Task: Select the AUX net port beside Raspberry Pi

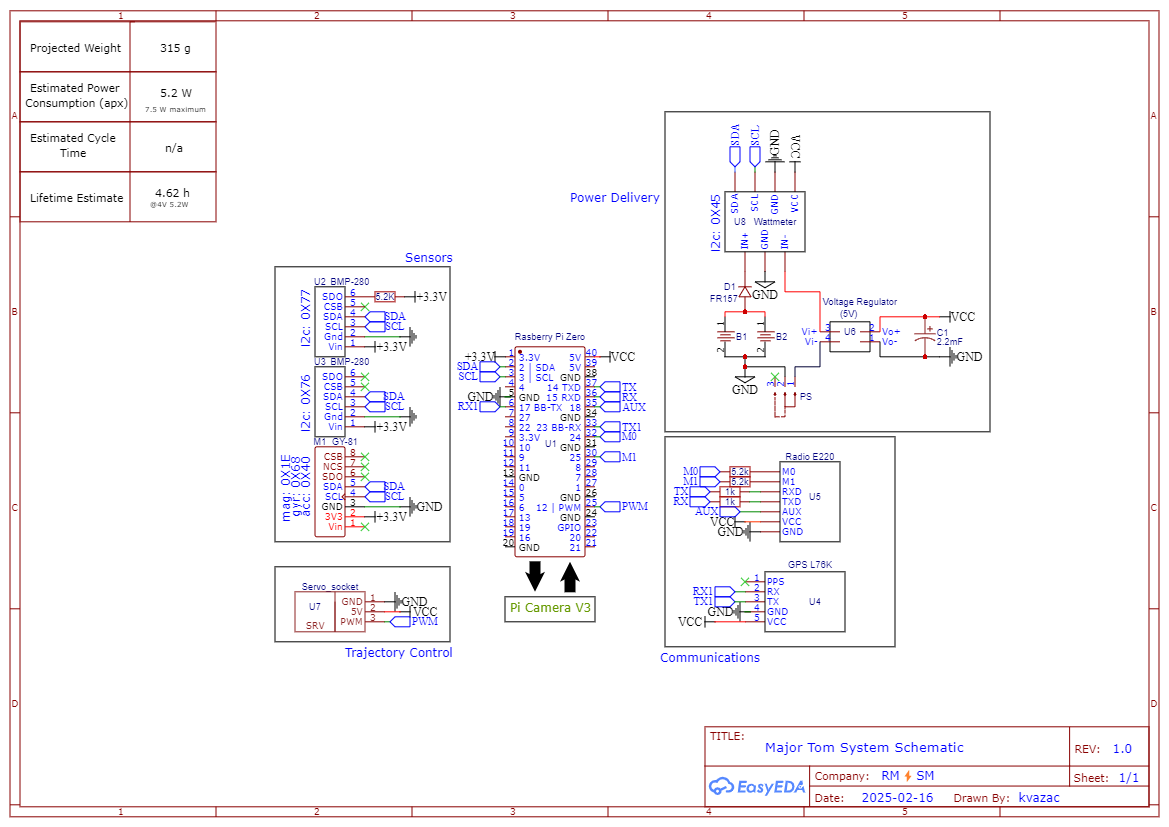Action: tap(624, 407)
